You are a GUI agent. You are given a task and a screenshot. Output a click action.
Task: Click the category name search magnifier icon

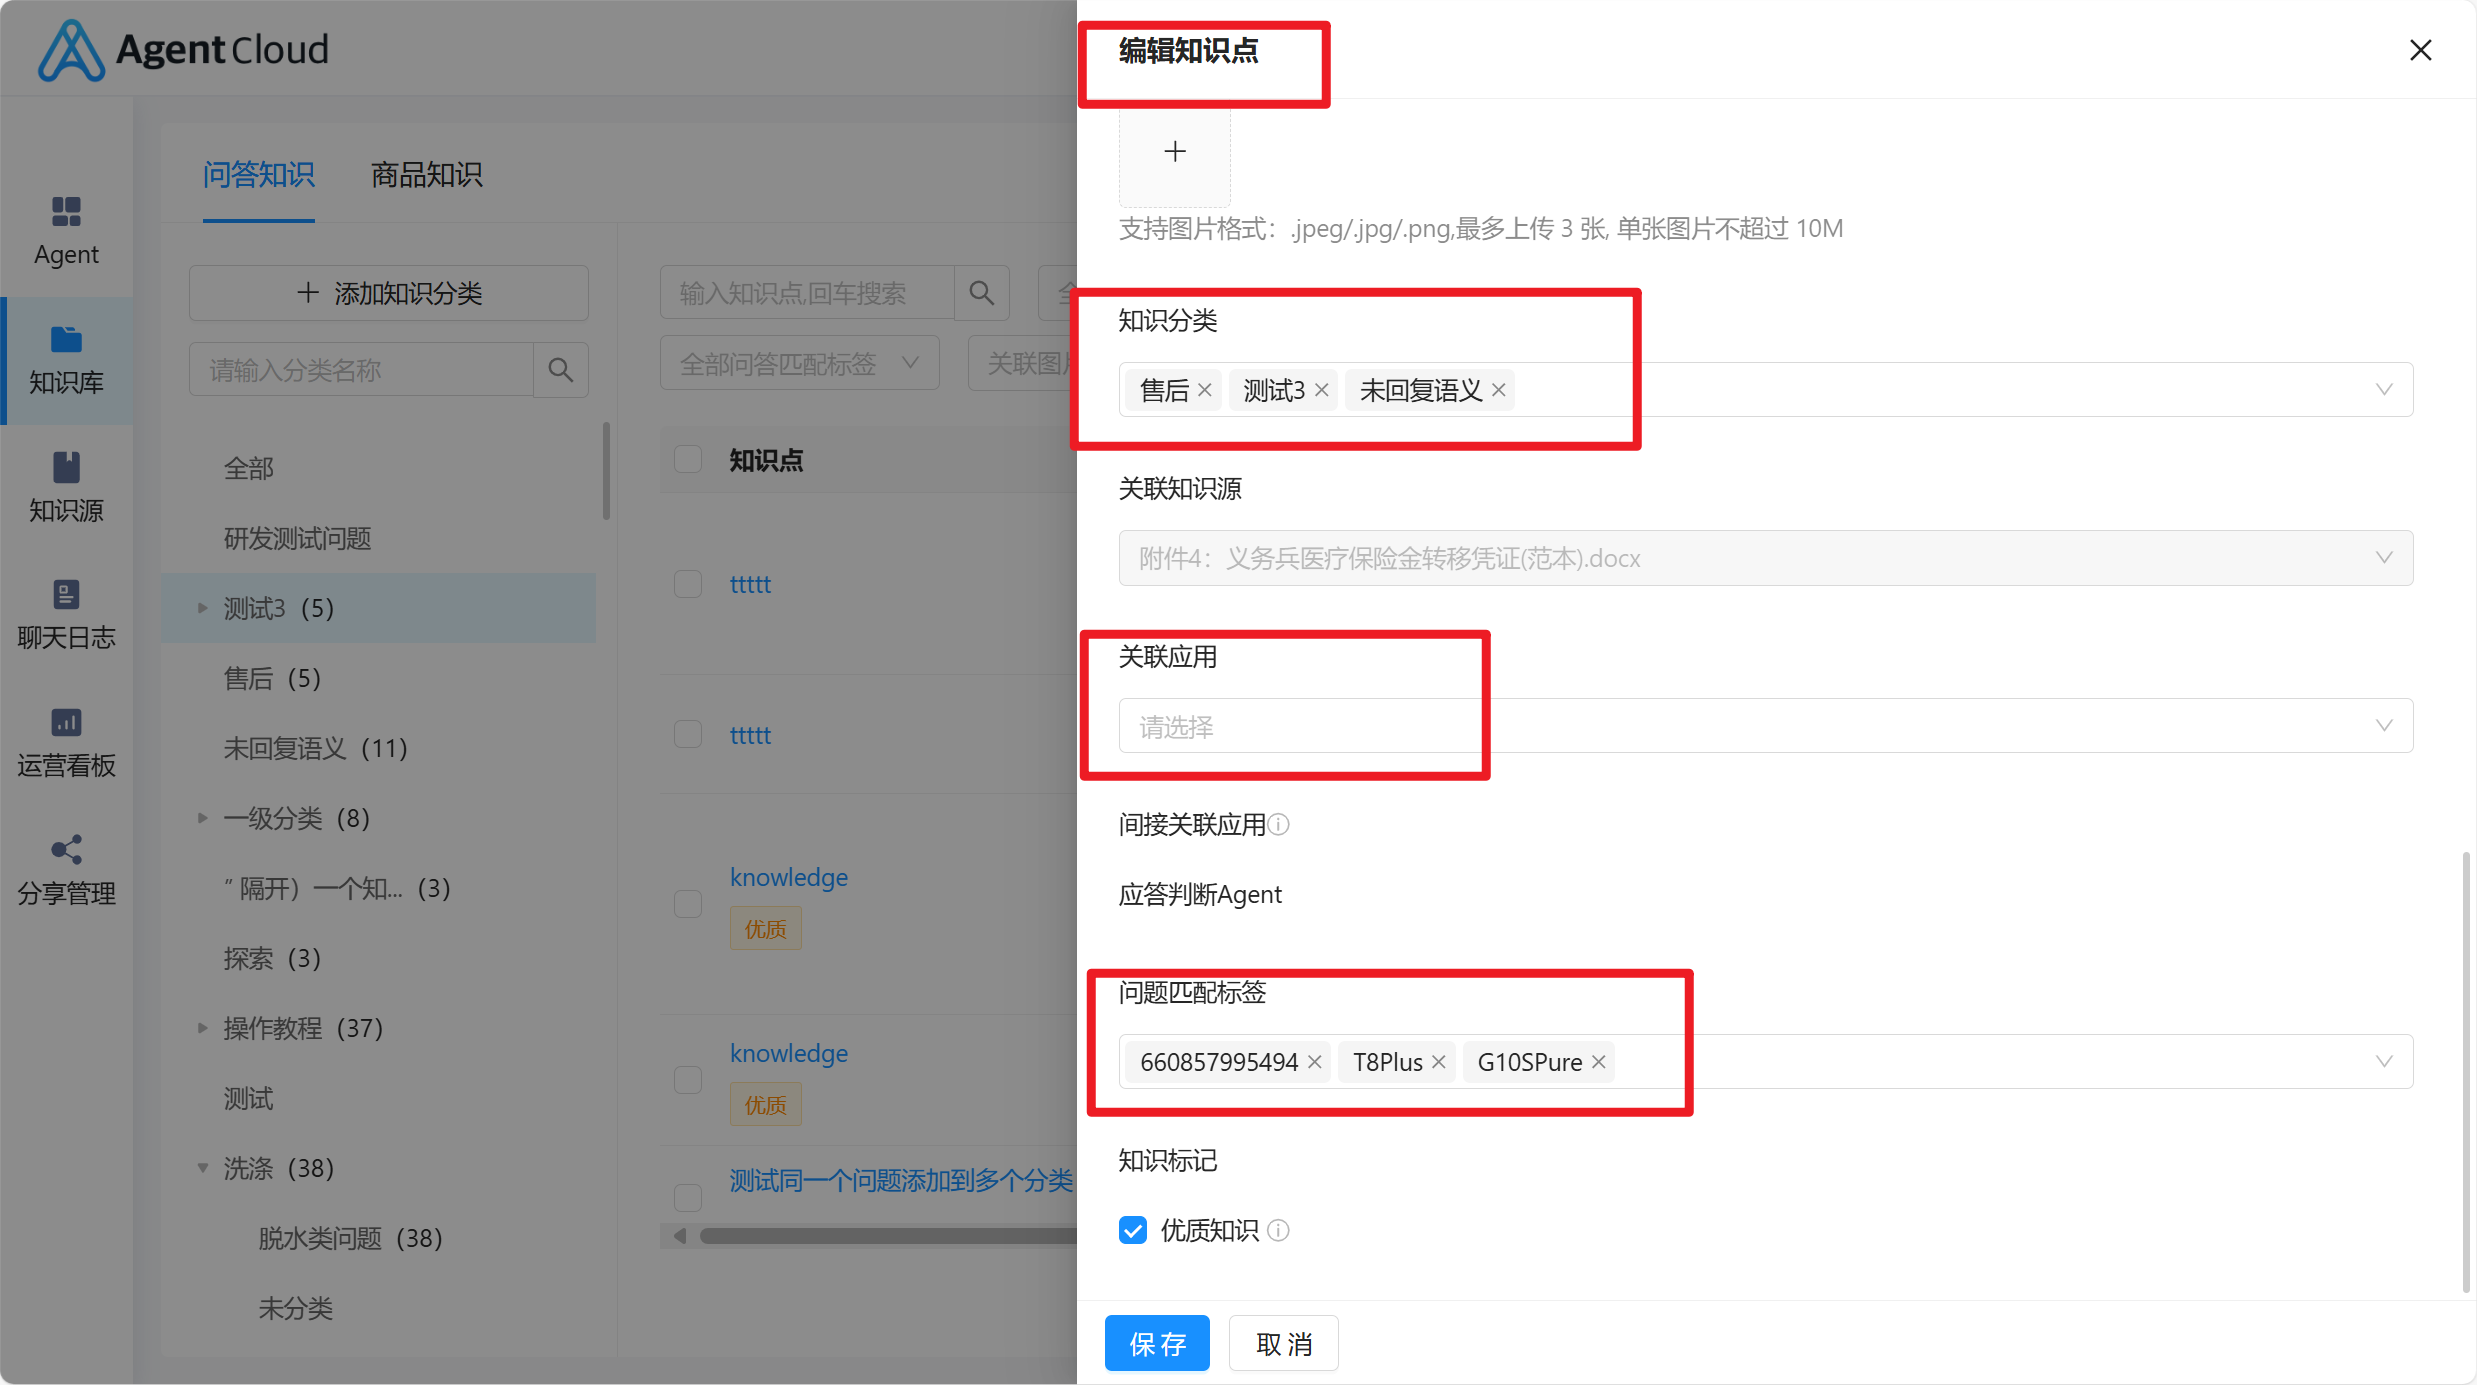(561, 371)
